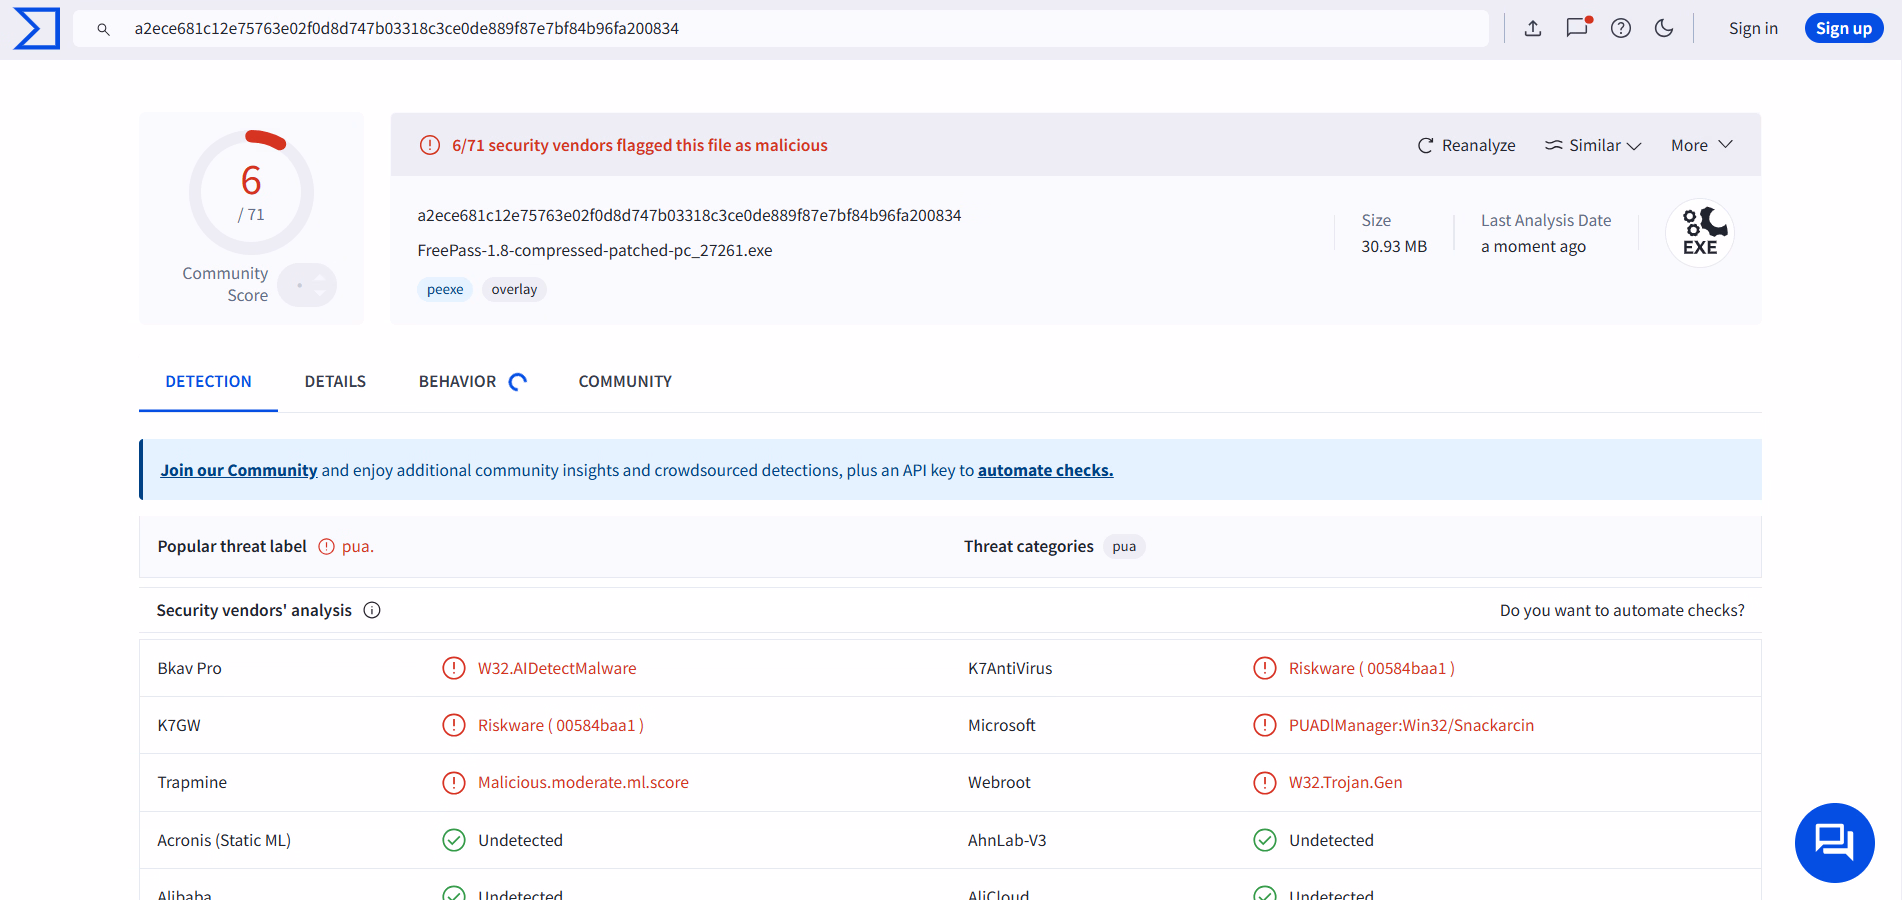The height and width of the screenshot is (900, 1902).
Task: Click the Webroot vendor name
Action: [999, 782]
